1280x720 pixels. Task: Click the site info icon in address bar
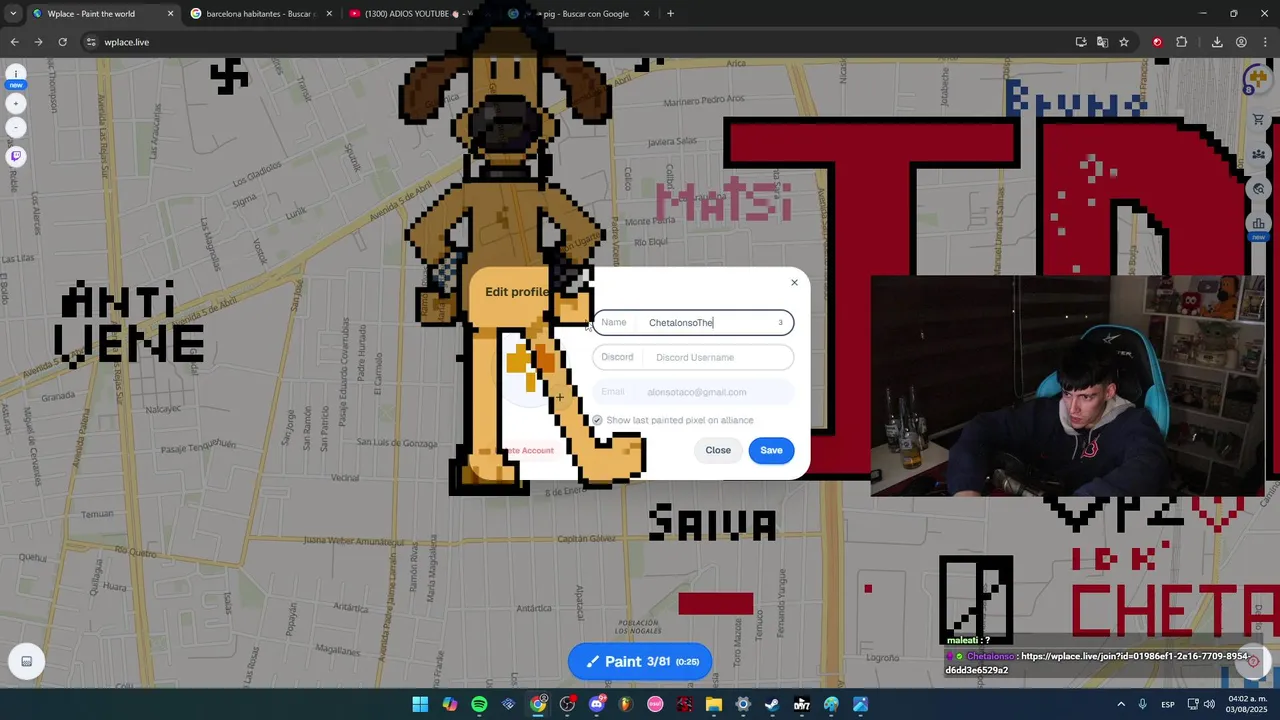pos(91,42)
